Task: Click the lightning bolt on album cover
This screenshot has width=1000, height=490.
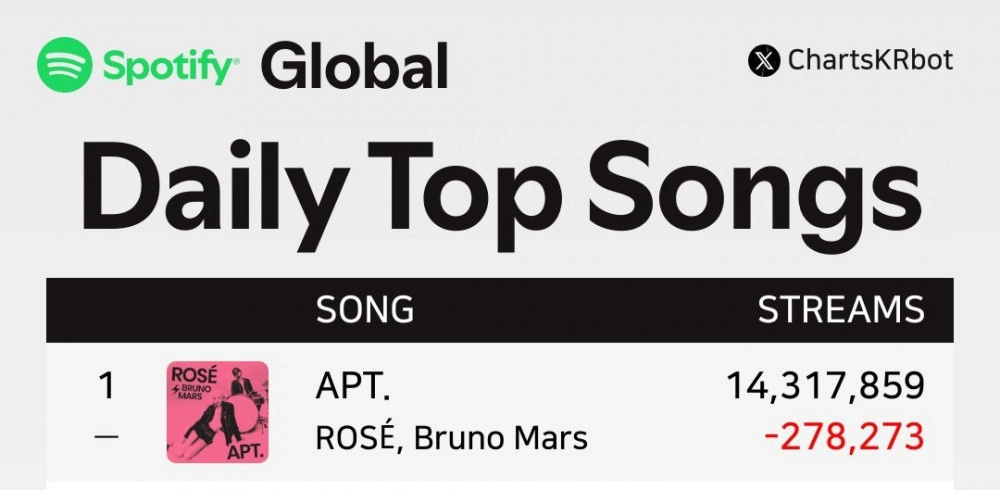Action: [175, 390]
